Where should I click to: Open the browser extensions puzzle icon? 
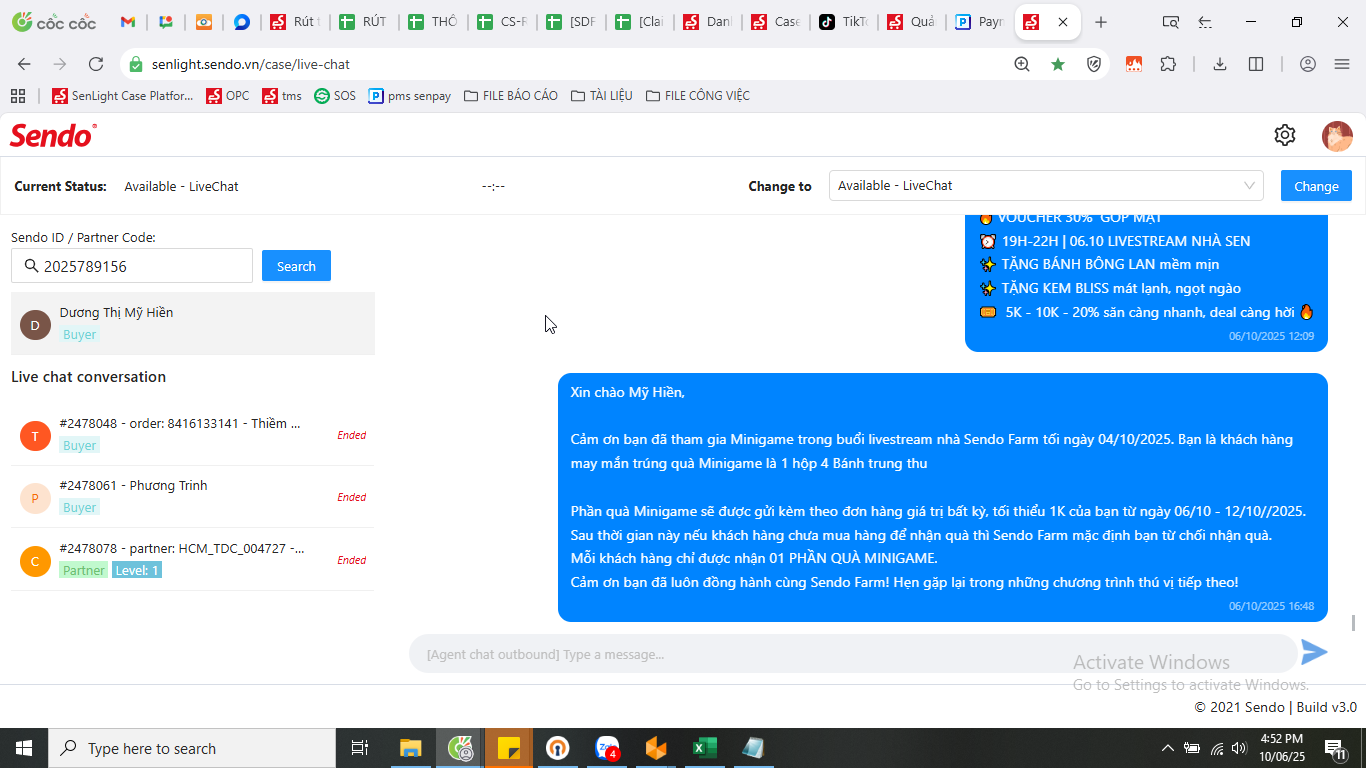[1168, 64]
